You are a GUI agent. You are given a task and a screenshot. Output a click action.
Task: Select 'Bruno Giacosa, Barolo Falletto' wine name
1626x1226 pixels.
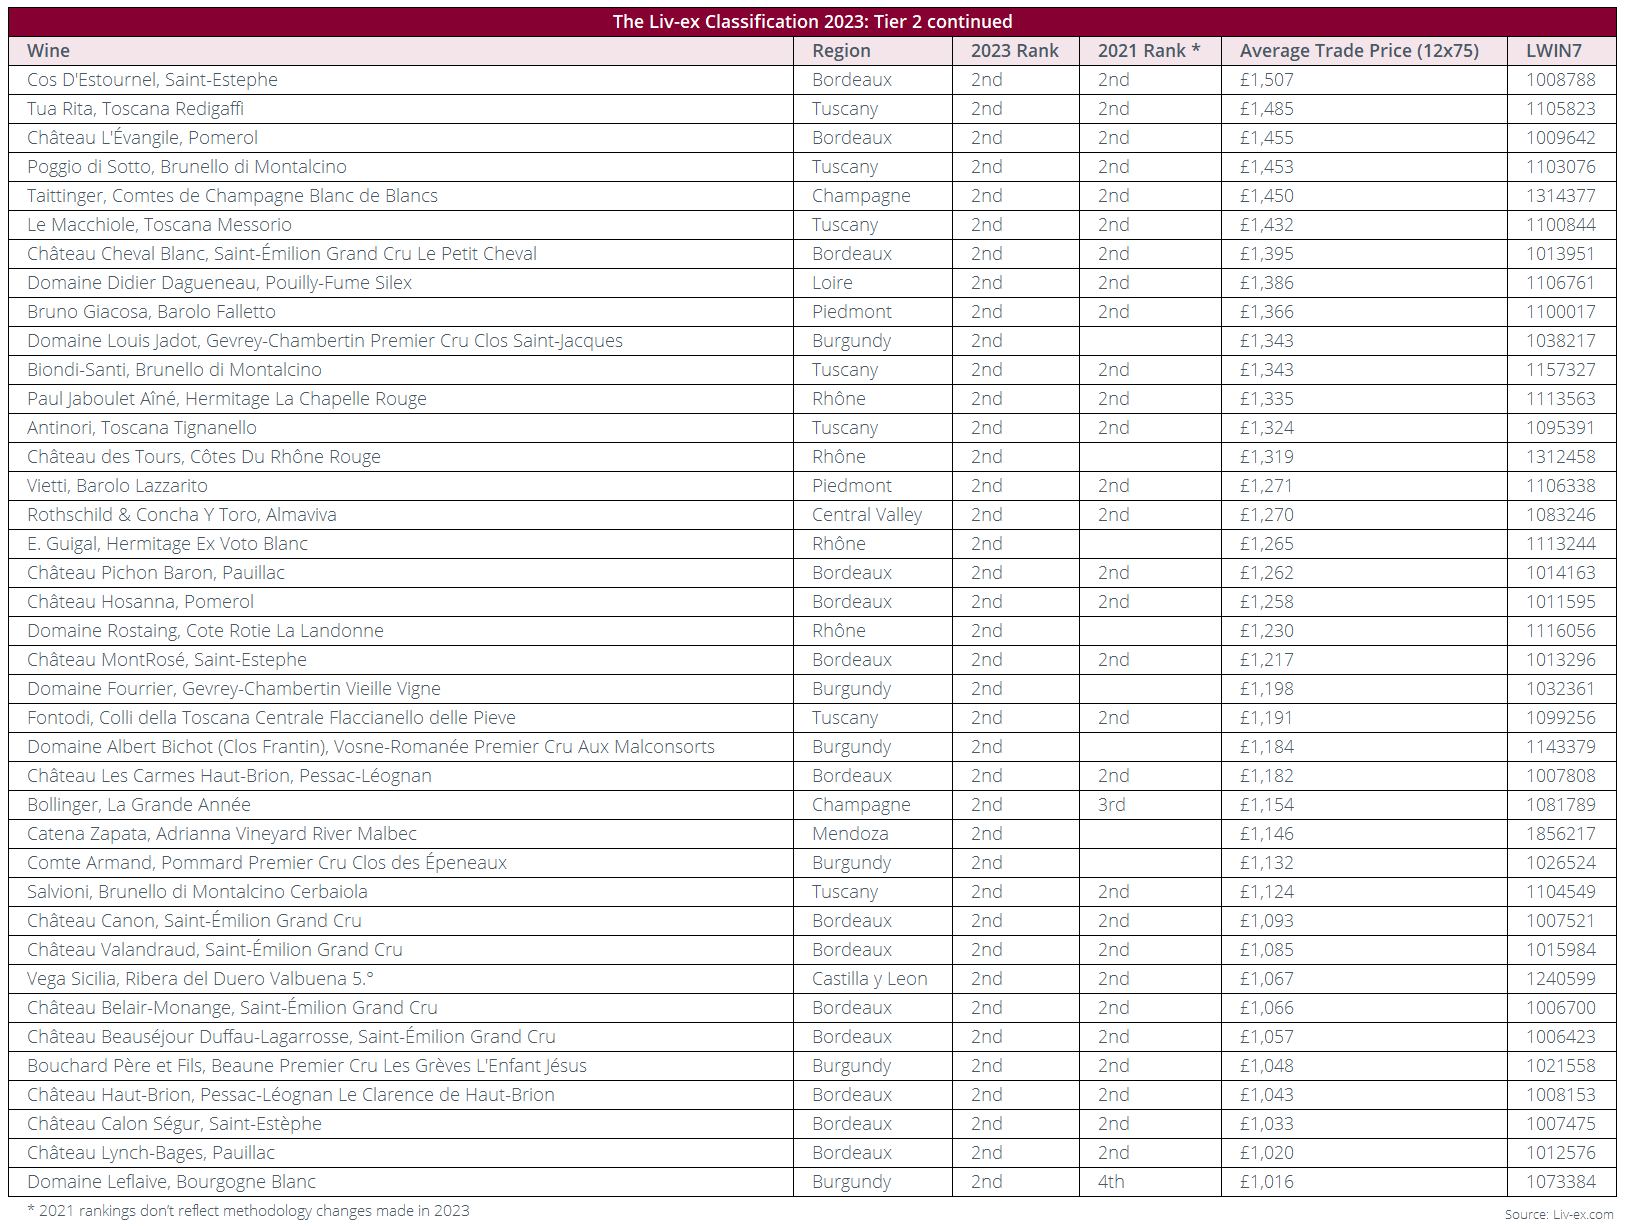(x=151, y=312)
